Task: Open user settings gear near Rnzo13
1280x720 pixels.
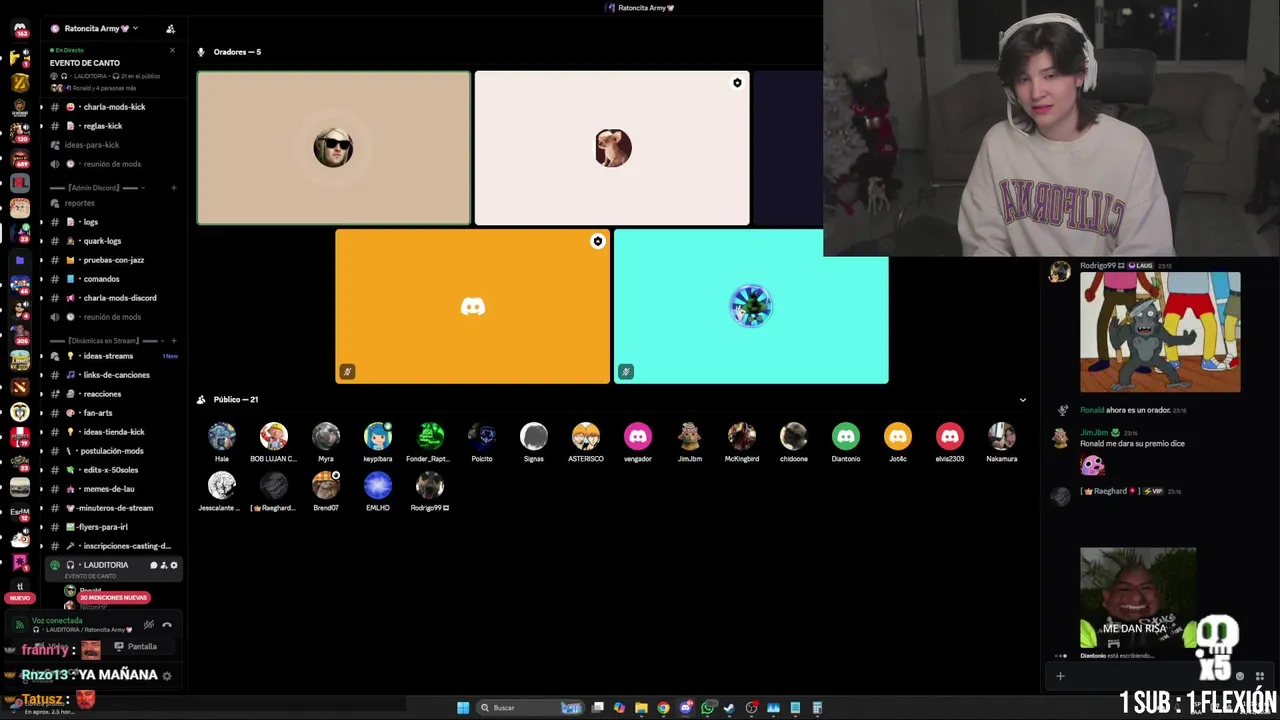Action: coord(167,676)
